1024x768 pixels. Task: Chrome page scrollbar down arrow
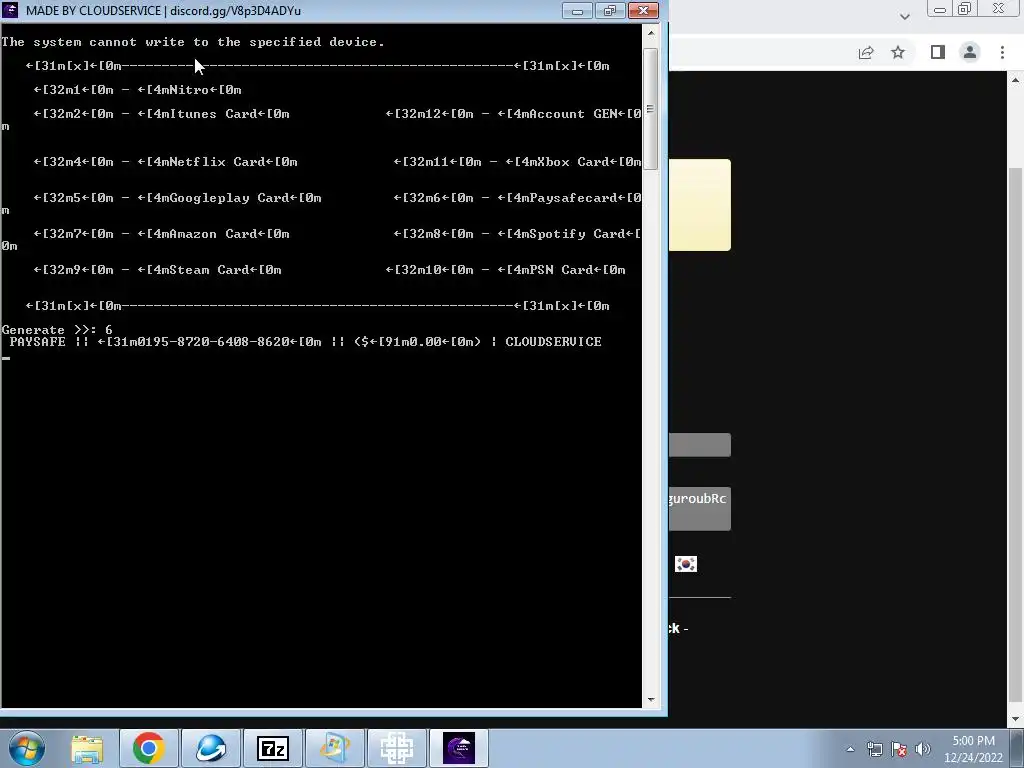[x=1016, y=719]
